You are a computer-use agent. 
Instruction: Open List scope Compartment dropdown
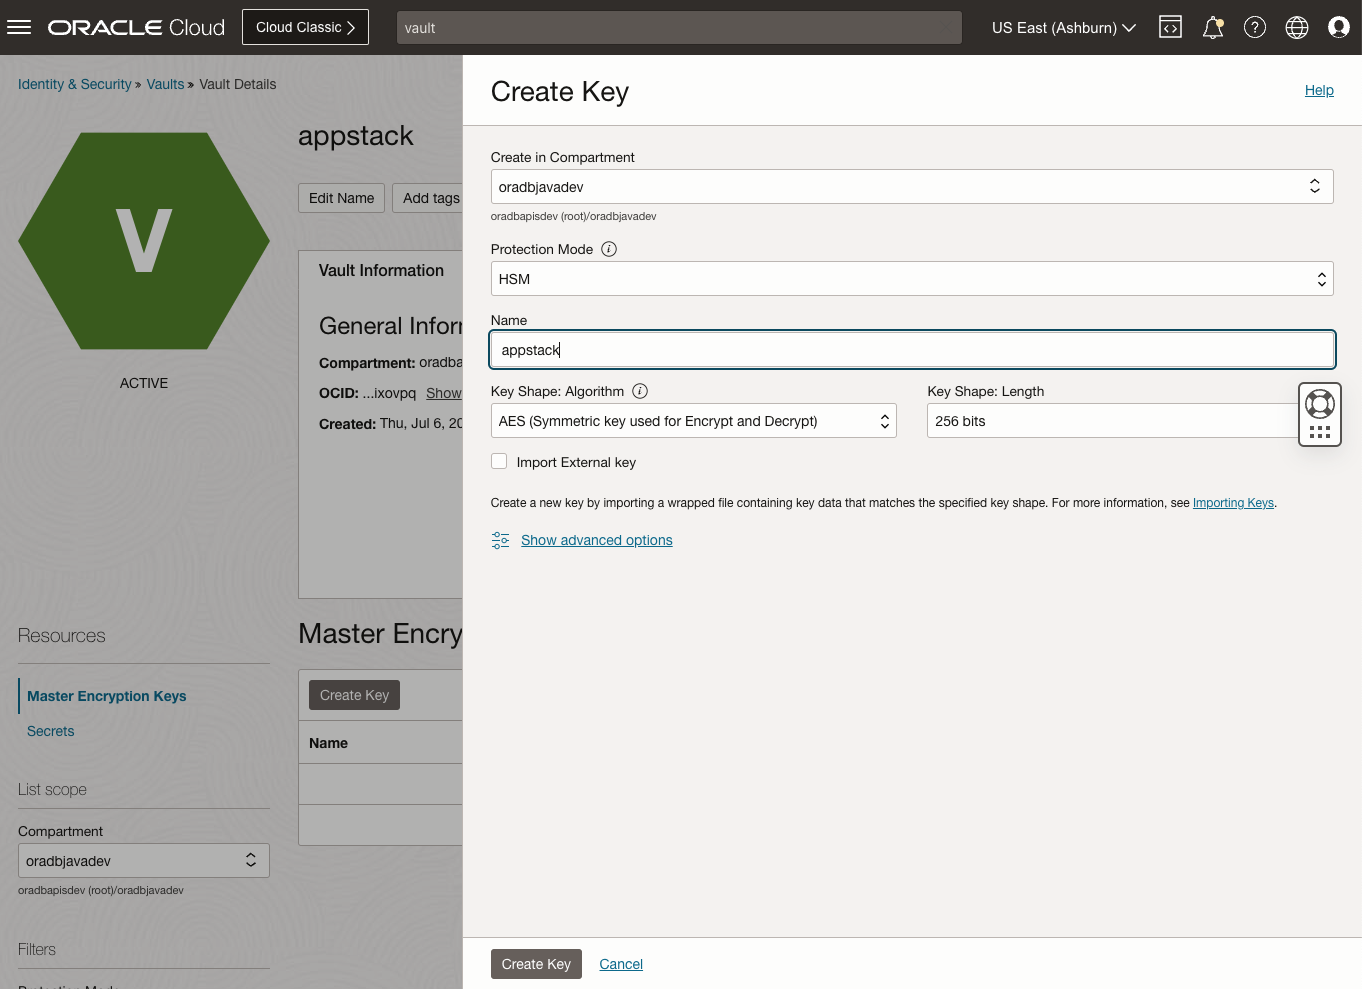pos(144,861)
